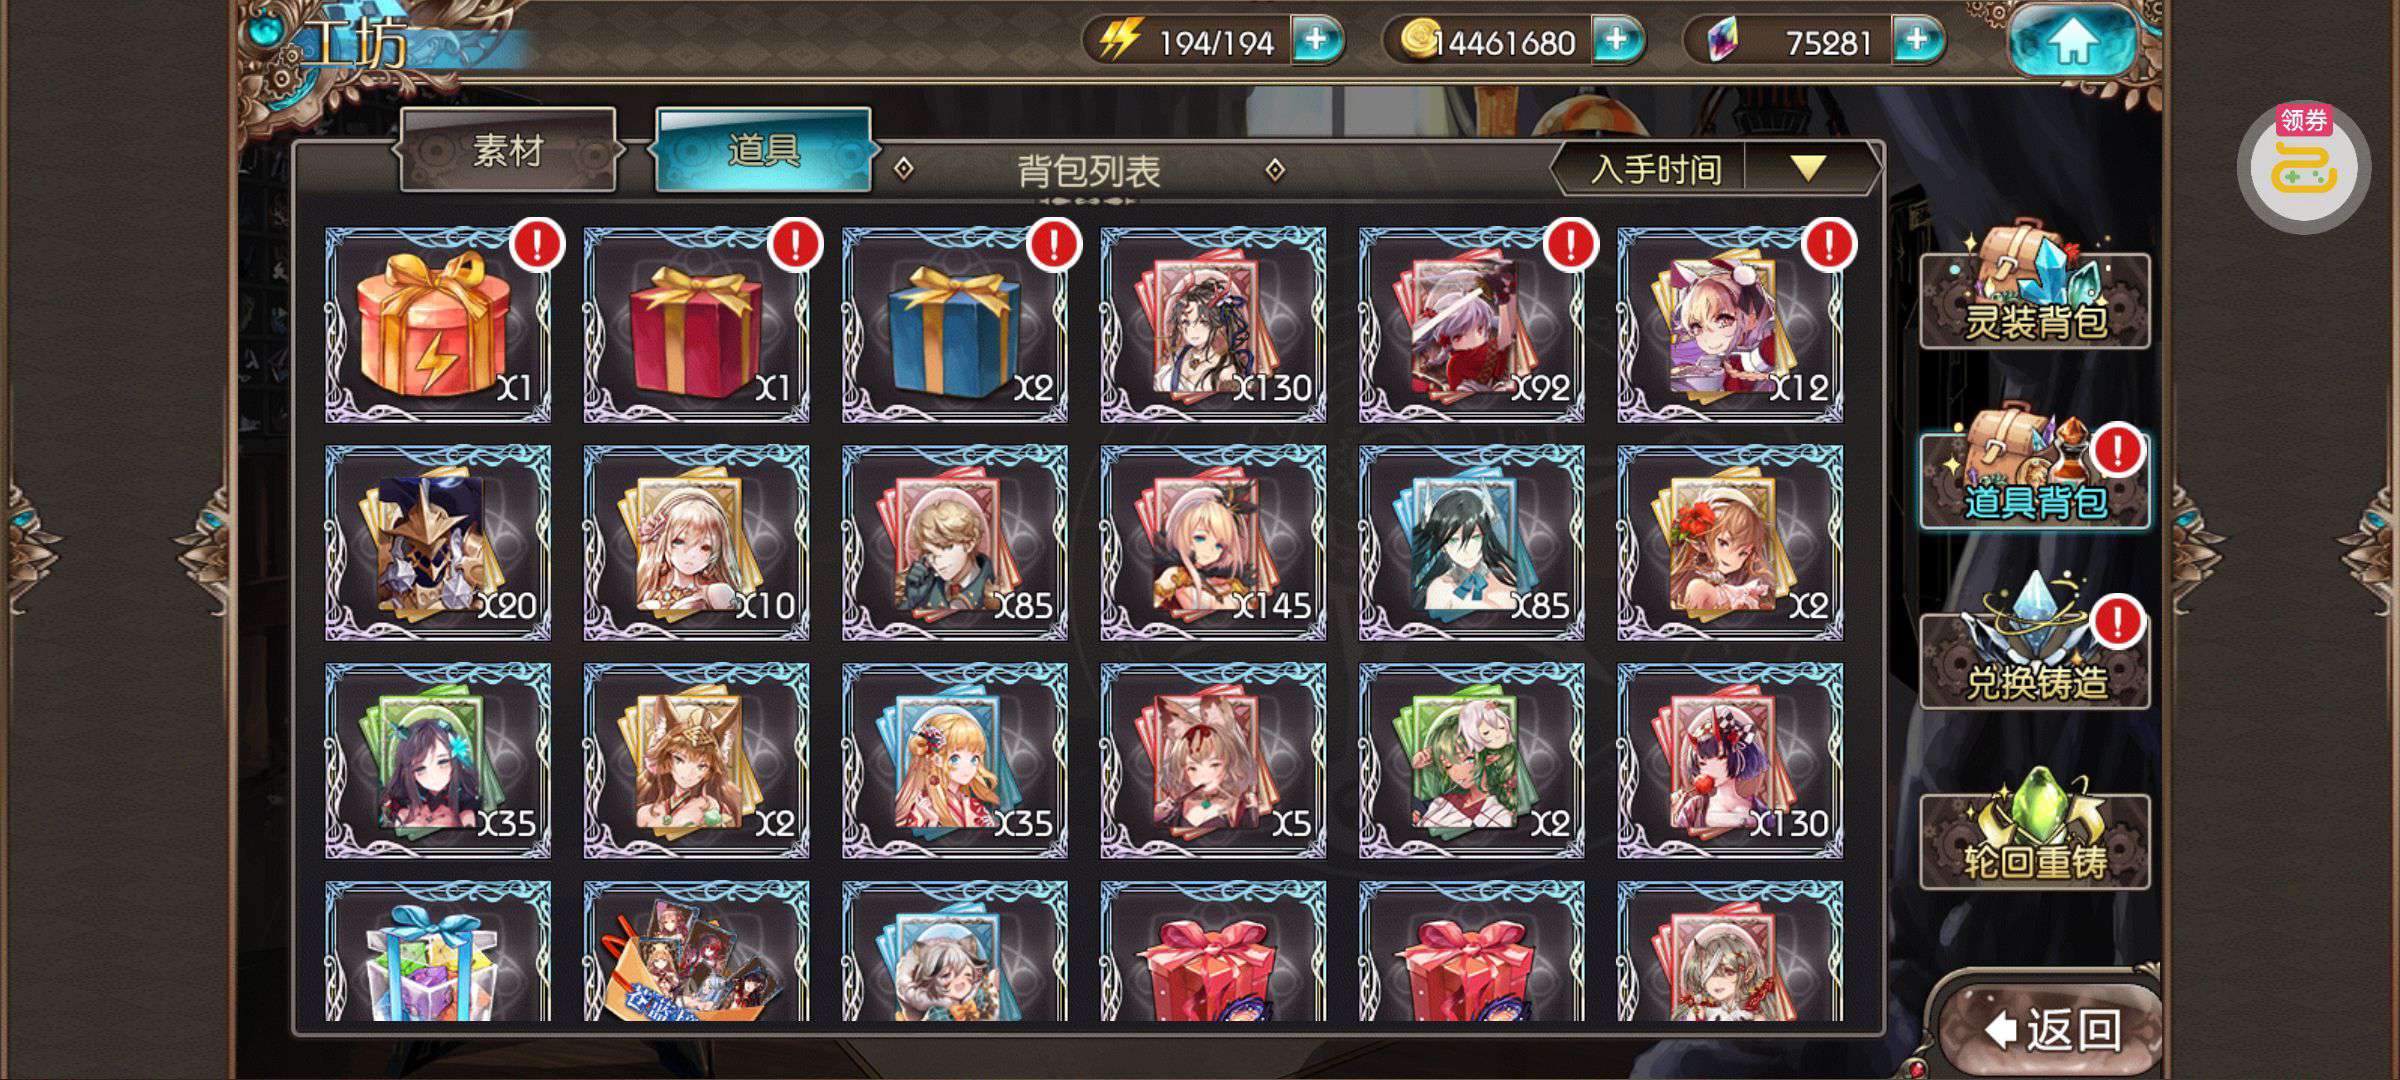Viewport: 2400px width, 1080px height.
Task: Open the 灵装背包 bag icon
Action: pos(2035,287)
